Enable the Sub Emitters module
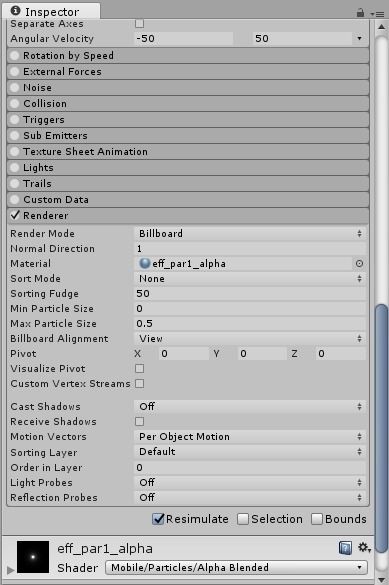389x585 pixels. pos(15,136)
